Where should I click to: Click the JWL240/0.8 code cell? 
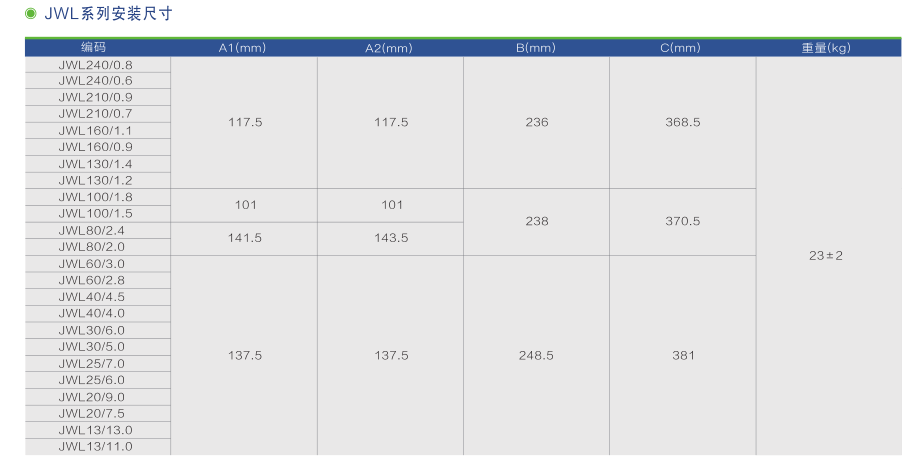coord(95,64)
